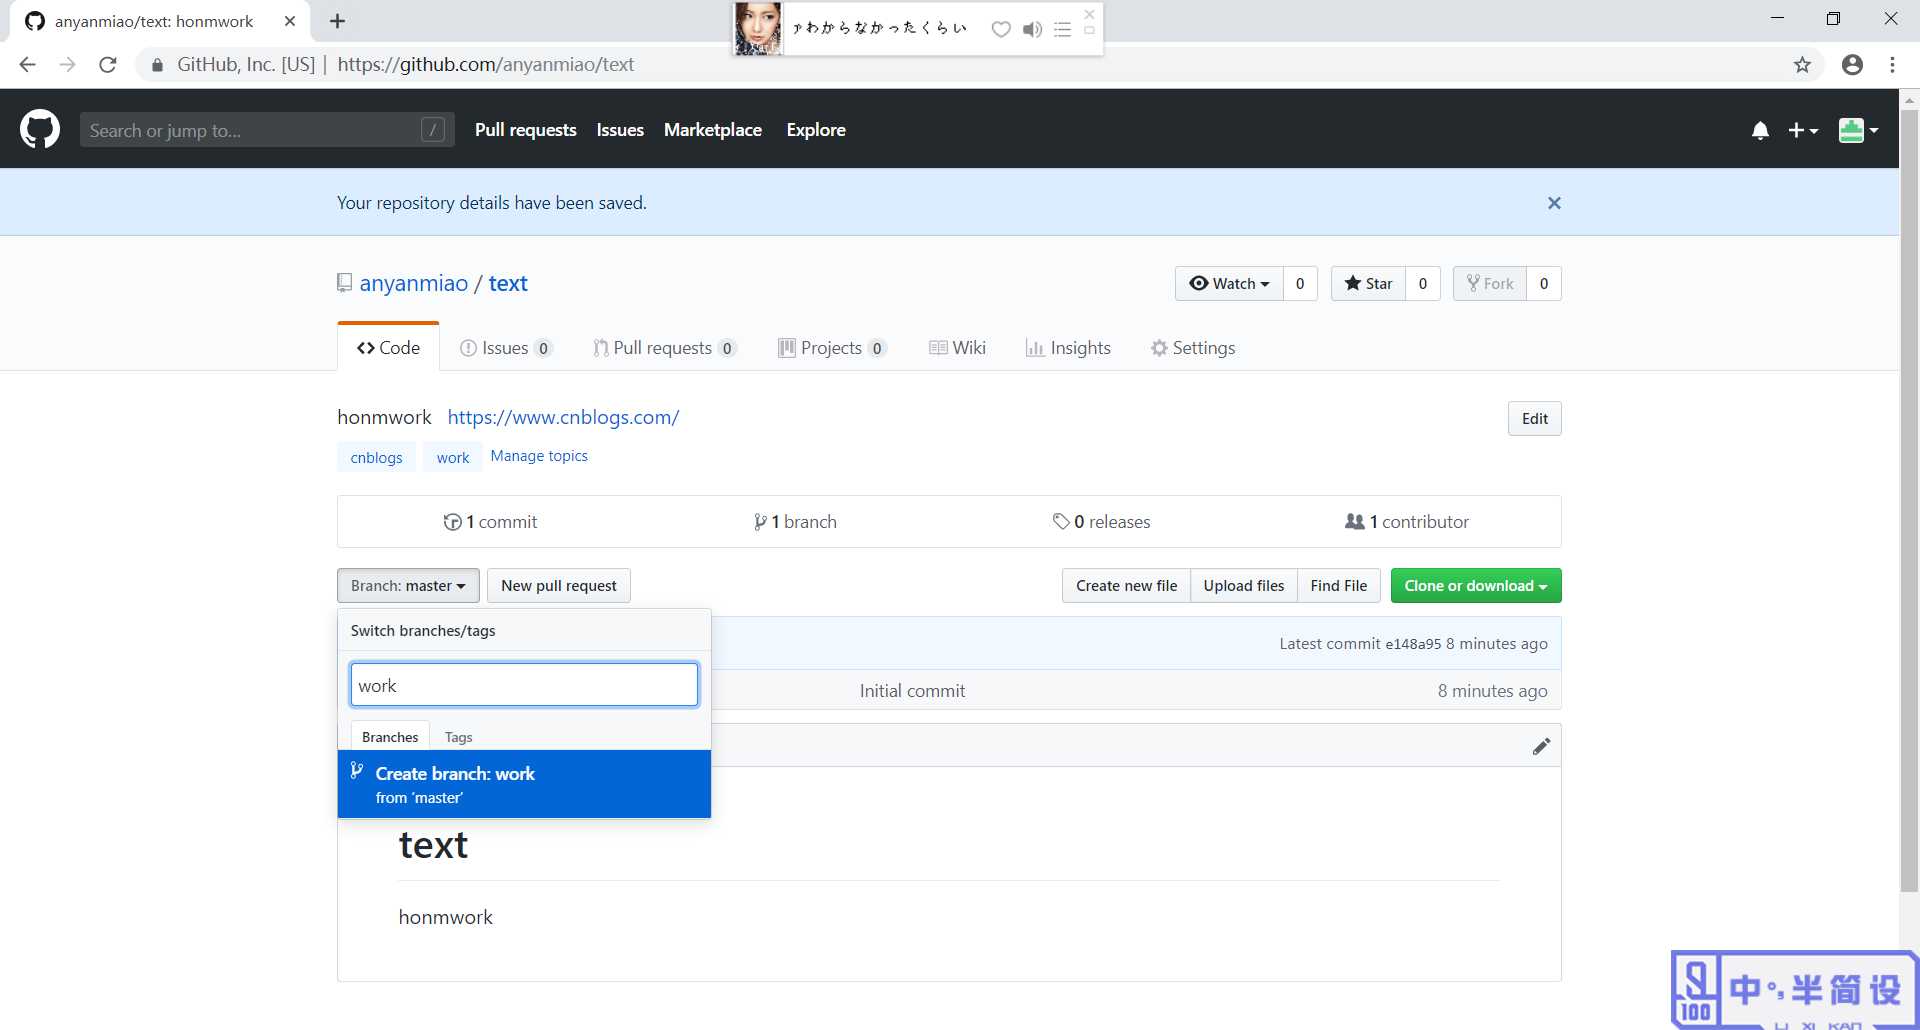1920x1030 pixels.
Task: Switch to Tags tab in dropdown
Action: tap(458, 737)
